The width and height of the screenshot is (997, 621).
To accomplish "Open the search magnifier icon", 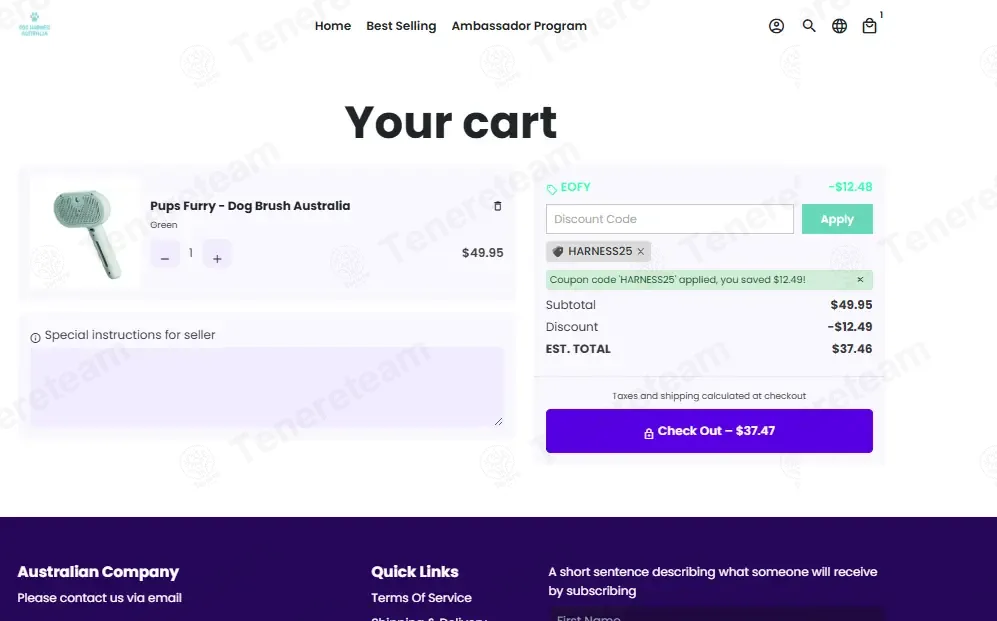I will click(x=809, y=26).
